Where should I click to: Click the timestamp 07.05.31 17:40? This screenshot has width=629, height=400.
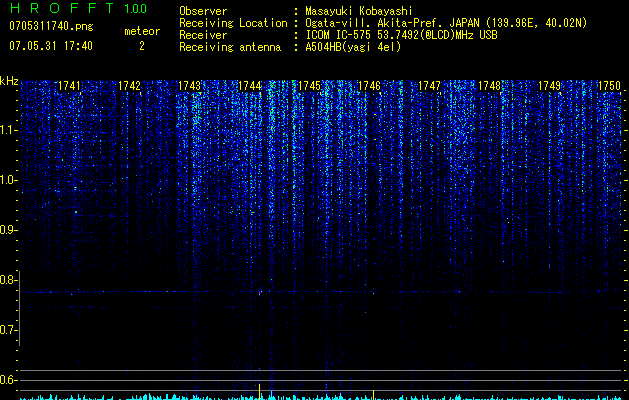51,46
